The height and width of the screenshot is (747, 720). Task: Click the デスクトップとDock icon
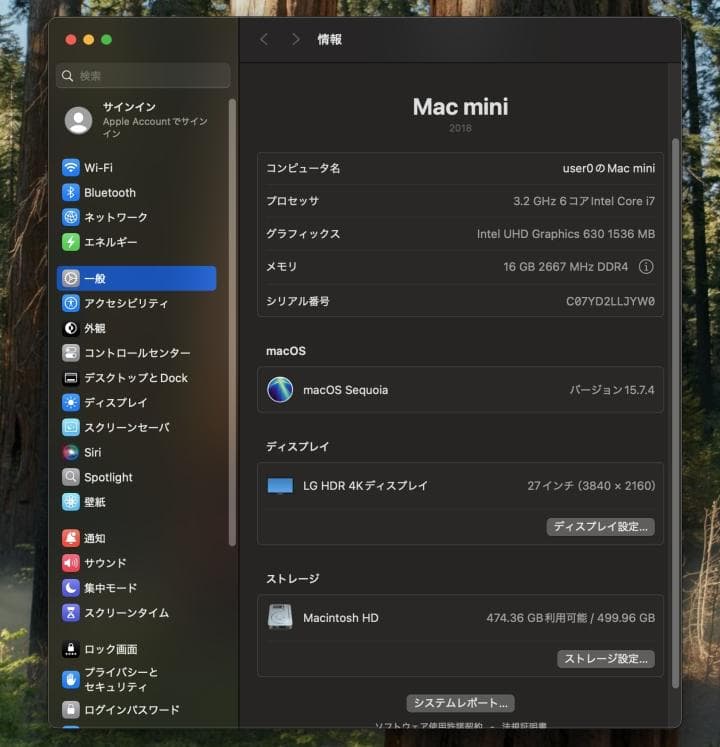(71, 378)
